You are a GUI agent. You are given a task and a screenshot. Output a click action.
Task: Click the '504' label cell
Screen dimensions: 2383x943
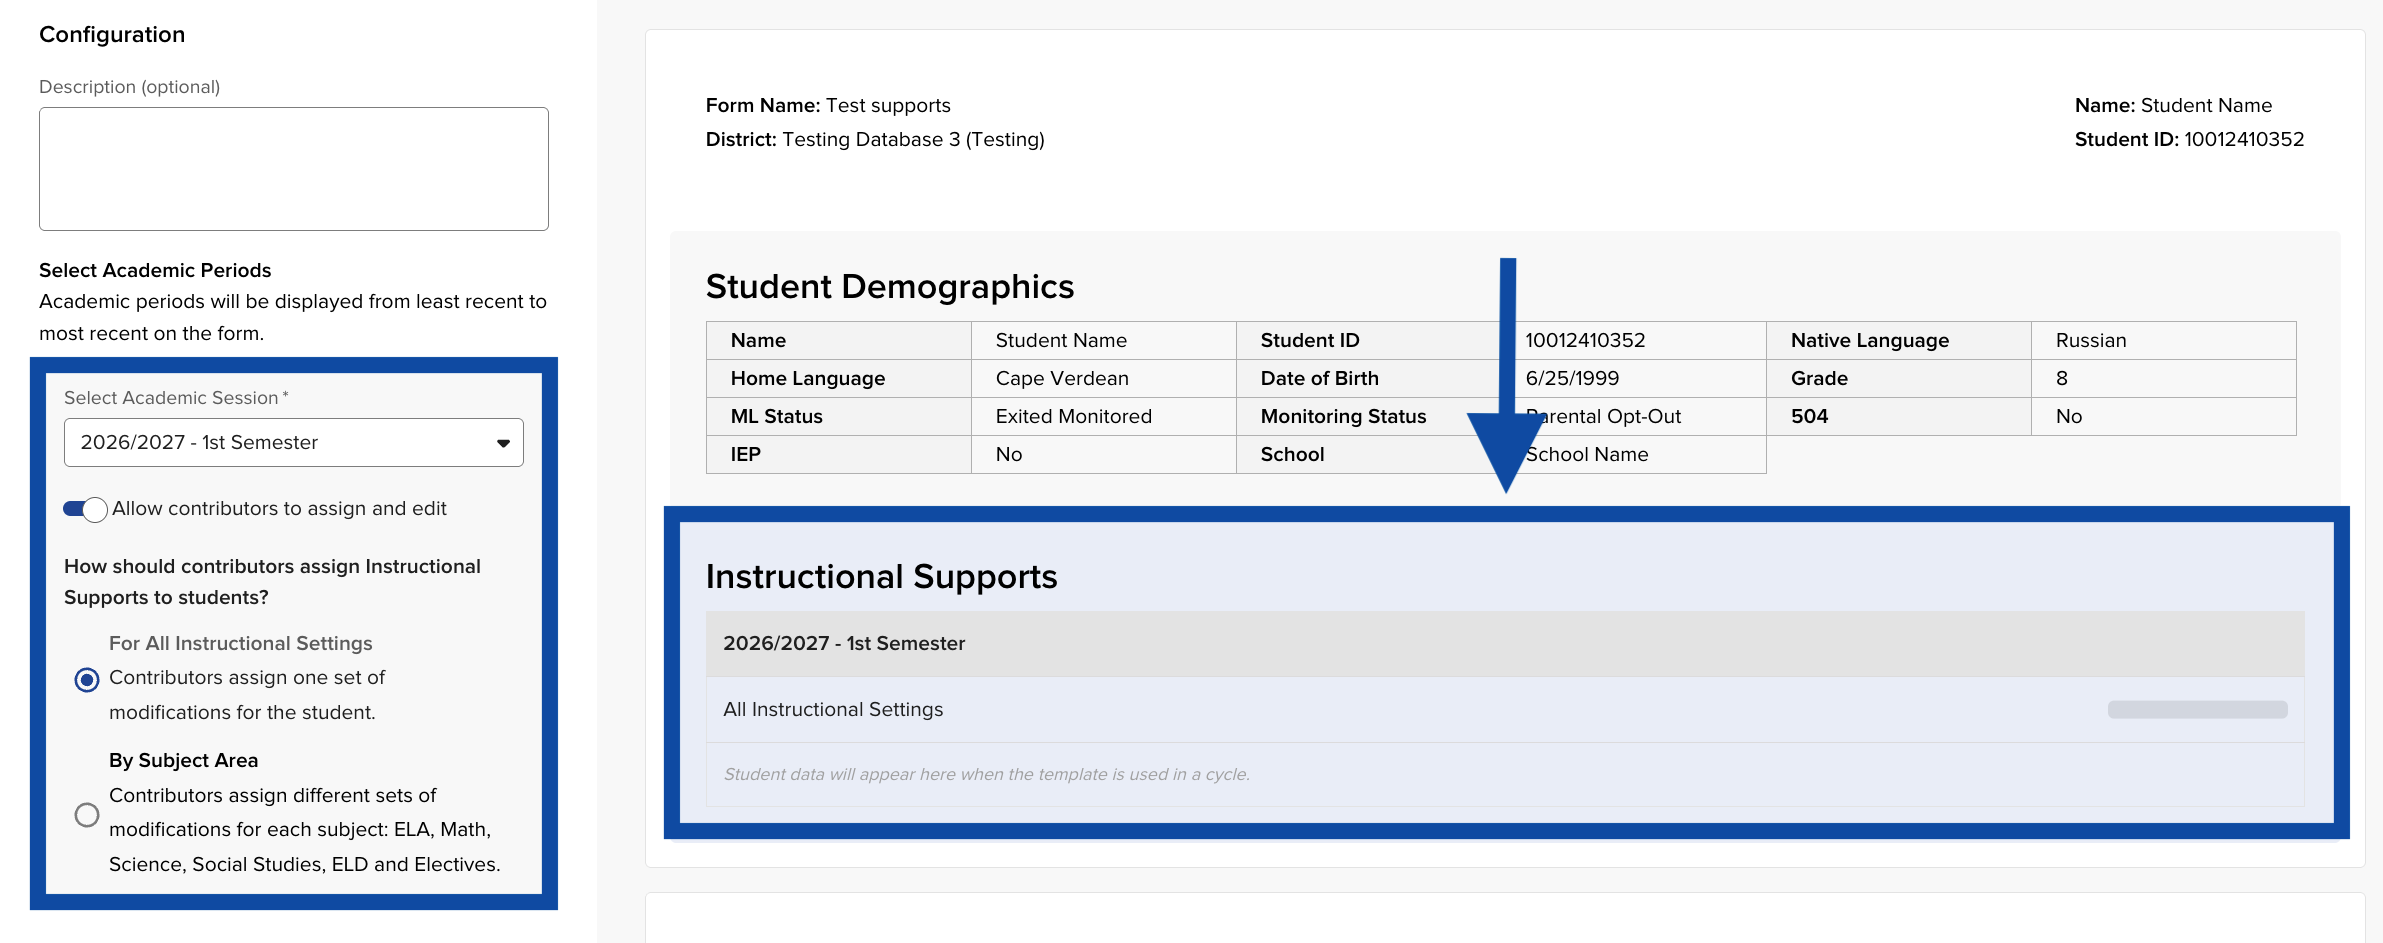pyautogui.click(x=1899, y=416)
